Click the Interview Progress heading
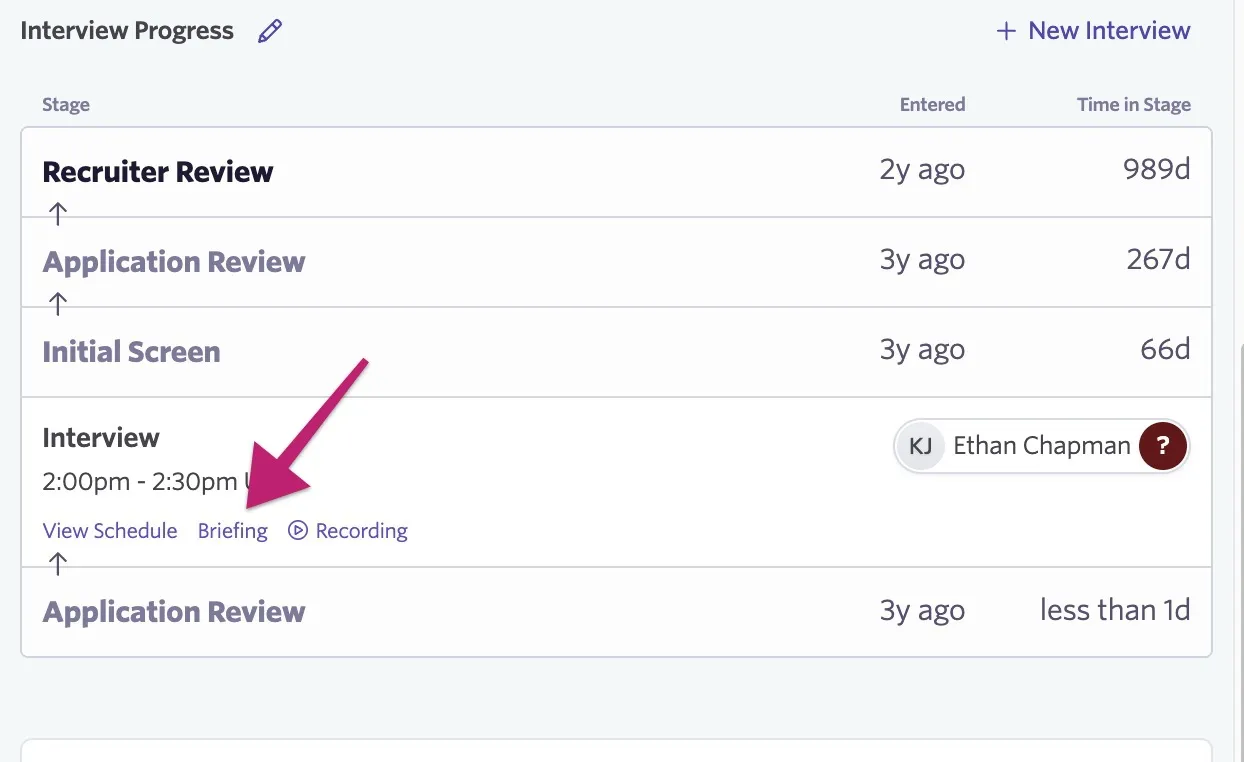This screenshot has height=762, width=1244. [x=127, y=31]
